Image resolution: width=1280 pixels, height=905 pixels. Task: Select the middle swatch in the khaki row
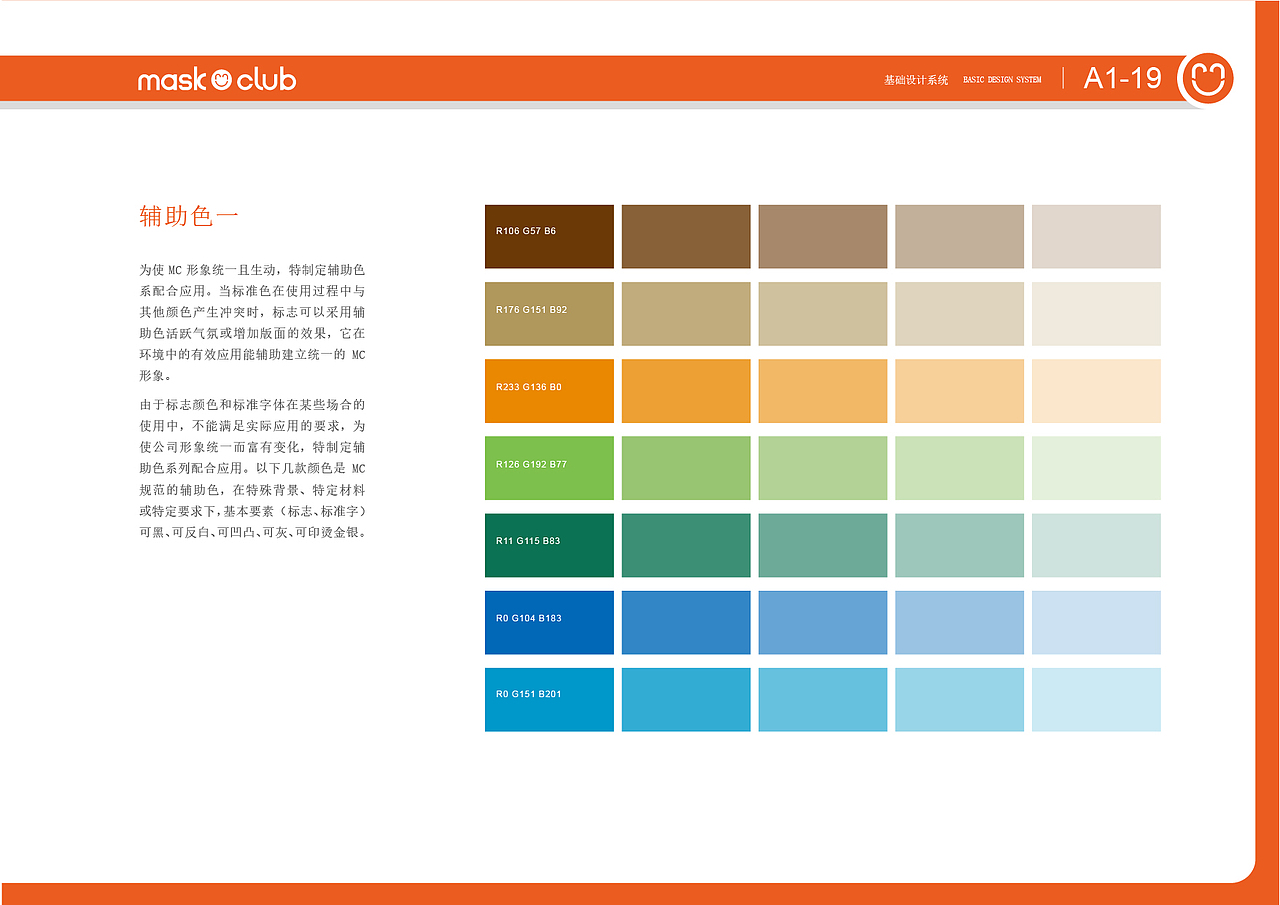click(823, 314)
